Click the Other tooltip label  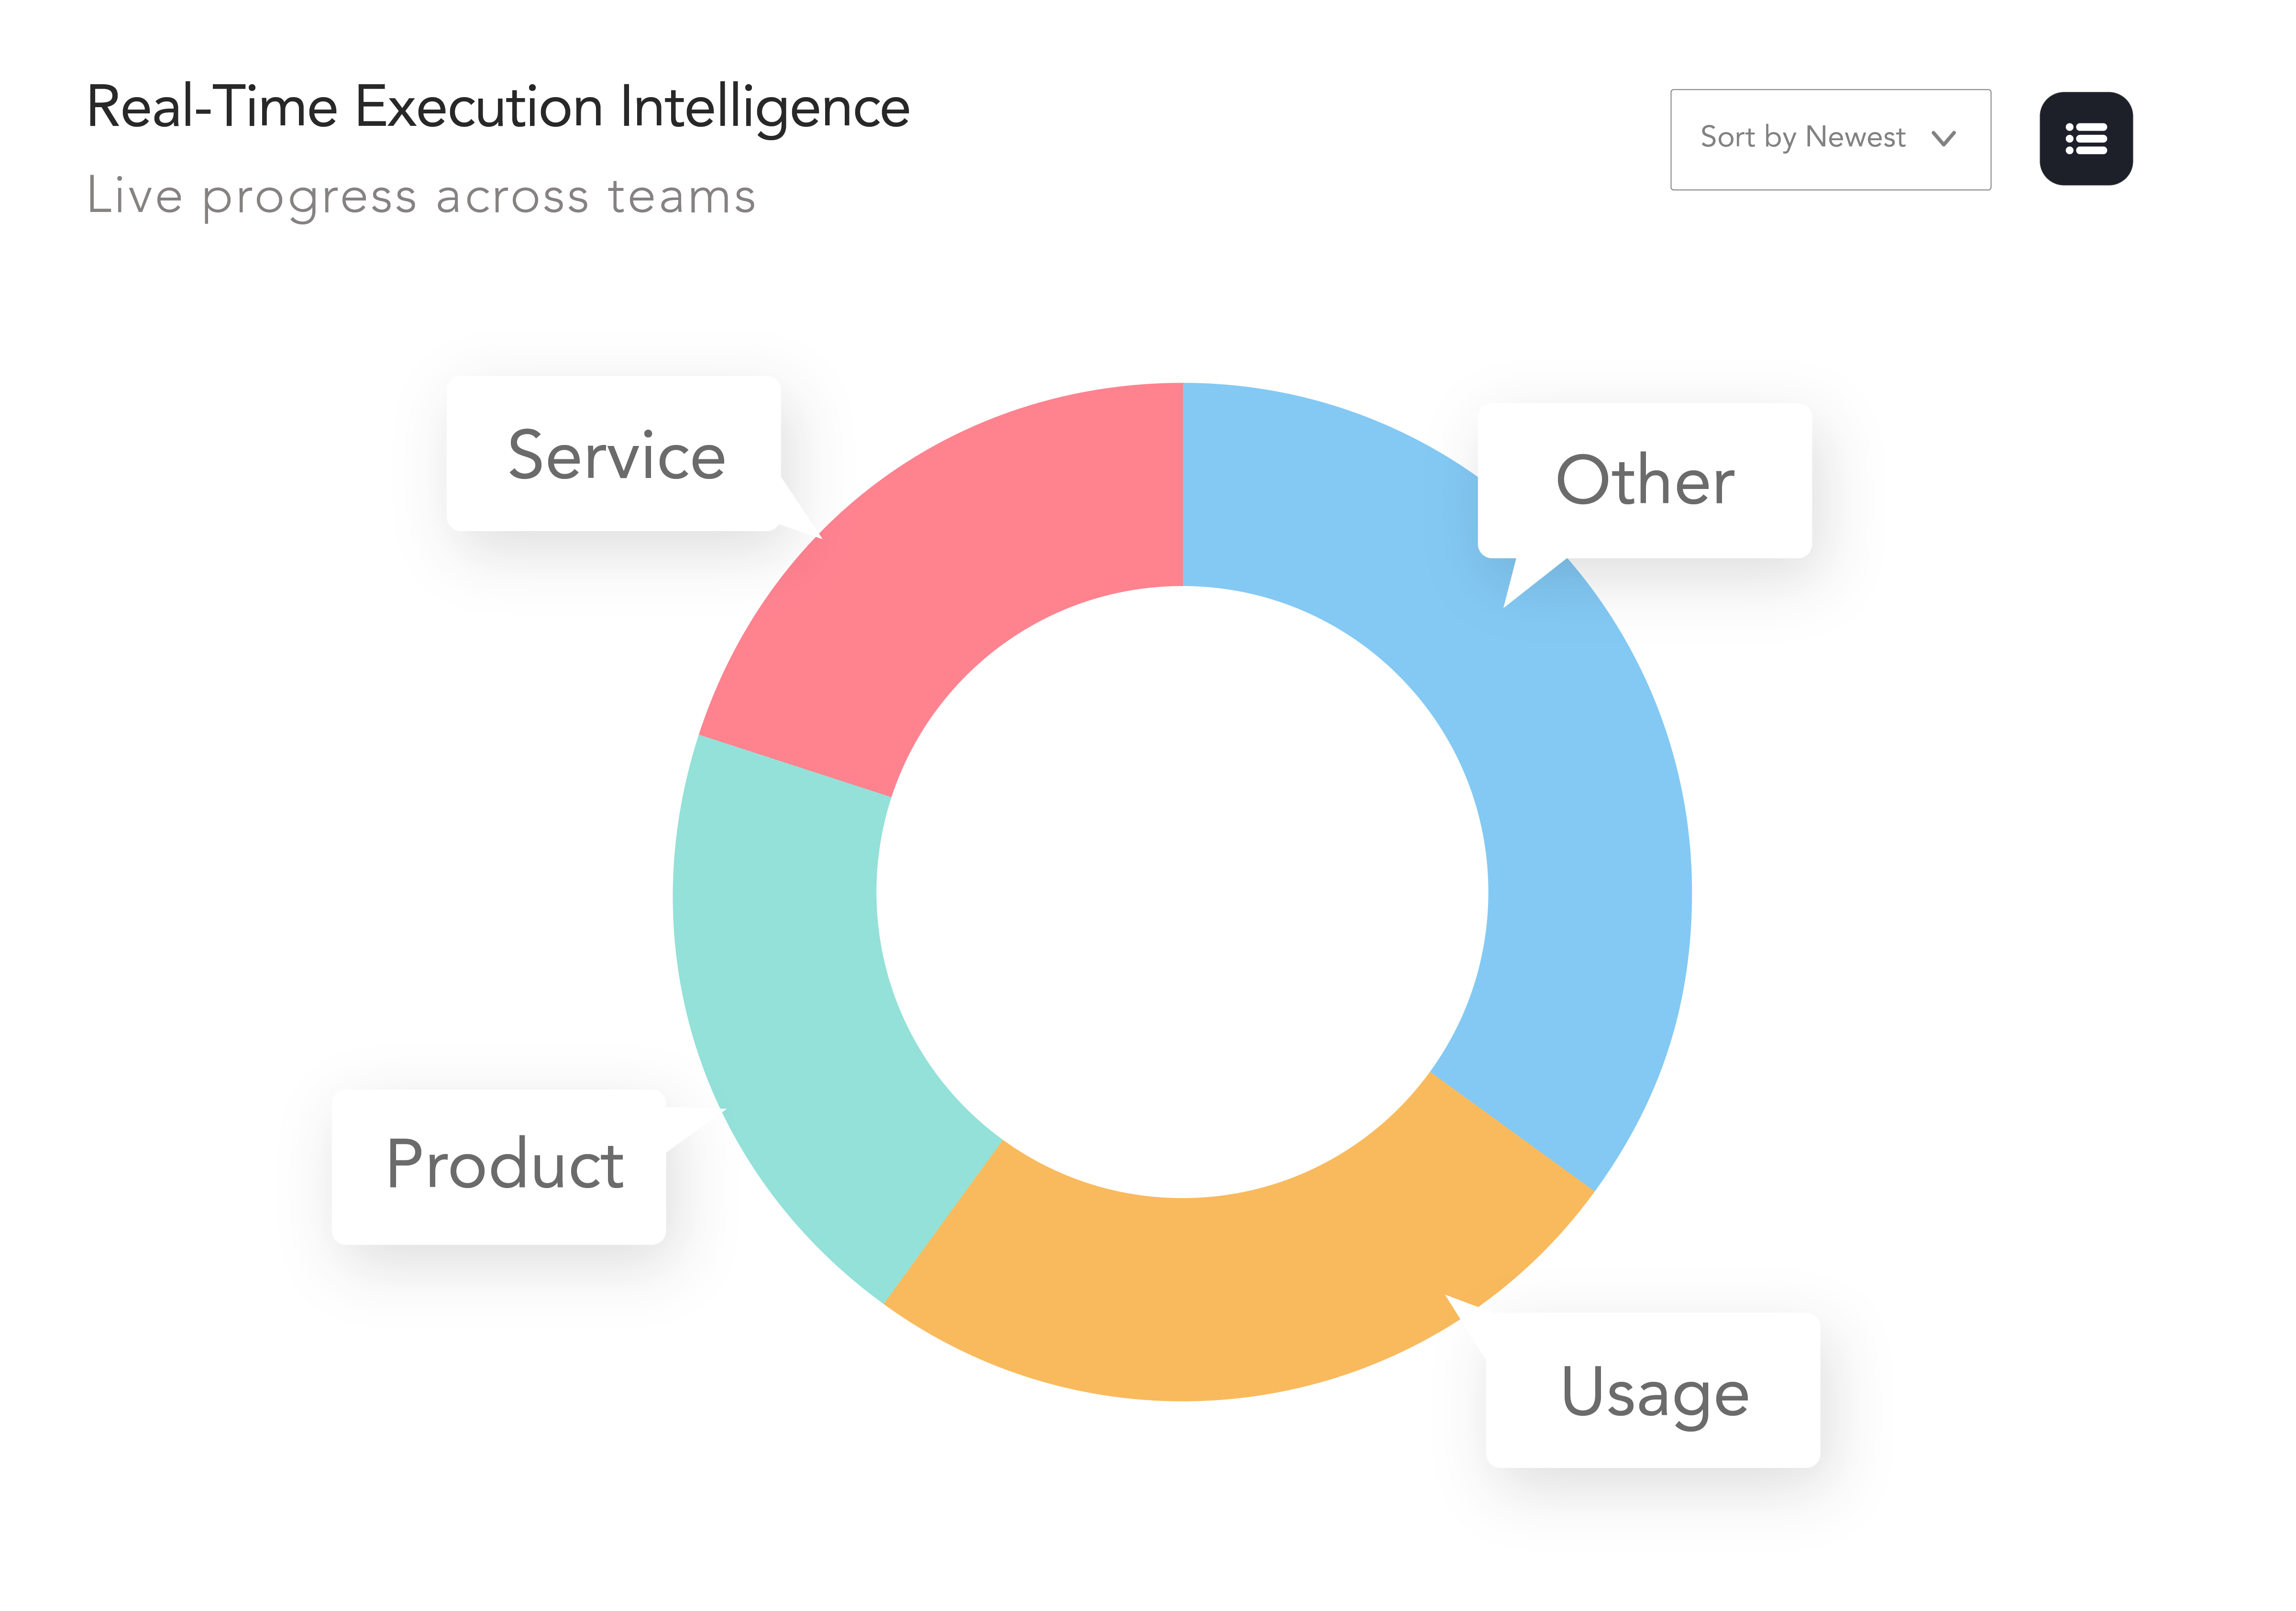1644,481
